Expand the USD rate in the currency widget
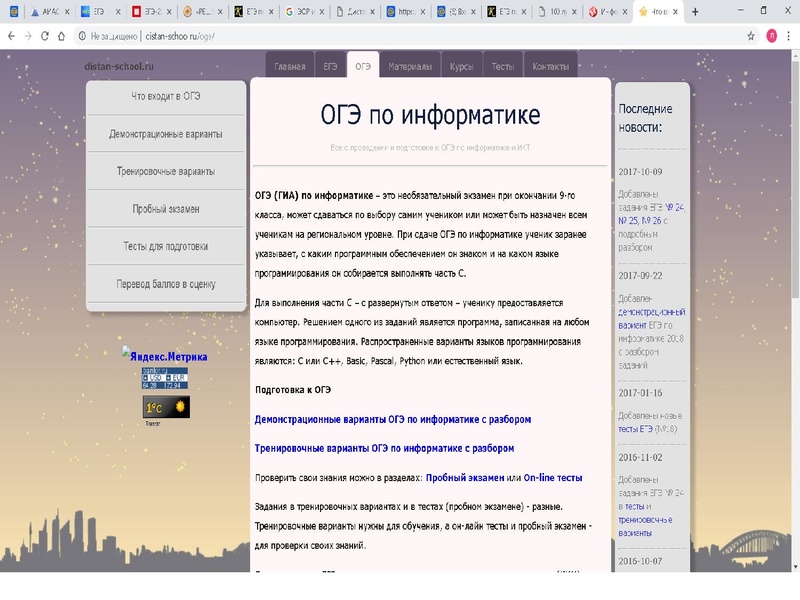The width and height of the screenshot is (800, 600). click(x=146, y=377)
